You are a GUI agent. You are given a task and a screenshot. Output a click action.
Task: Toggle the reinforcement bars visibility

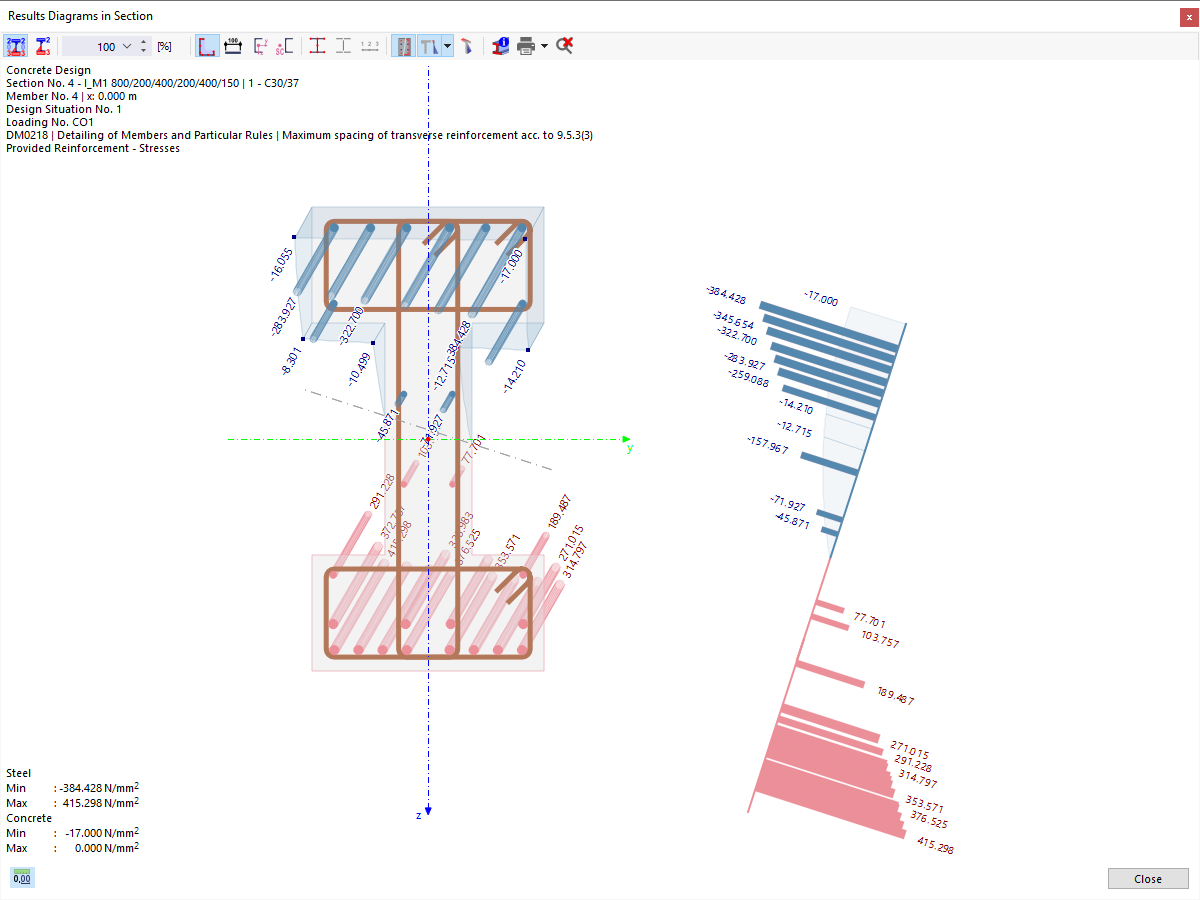pos(404,45)
